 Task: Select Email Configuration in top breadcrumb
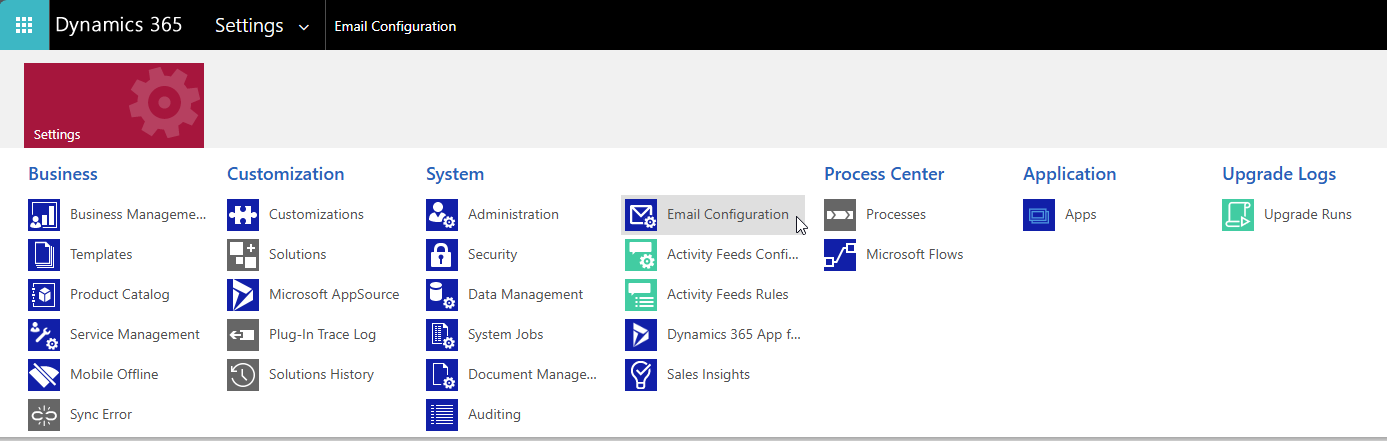tap(395, 26)
